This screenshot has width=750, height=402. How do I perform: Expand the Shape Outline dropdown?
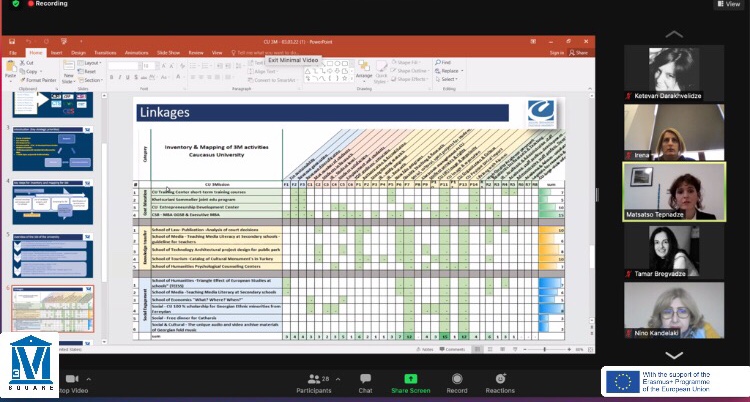[411, 71]
